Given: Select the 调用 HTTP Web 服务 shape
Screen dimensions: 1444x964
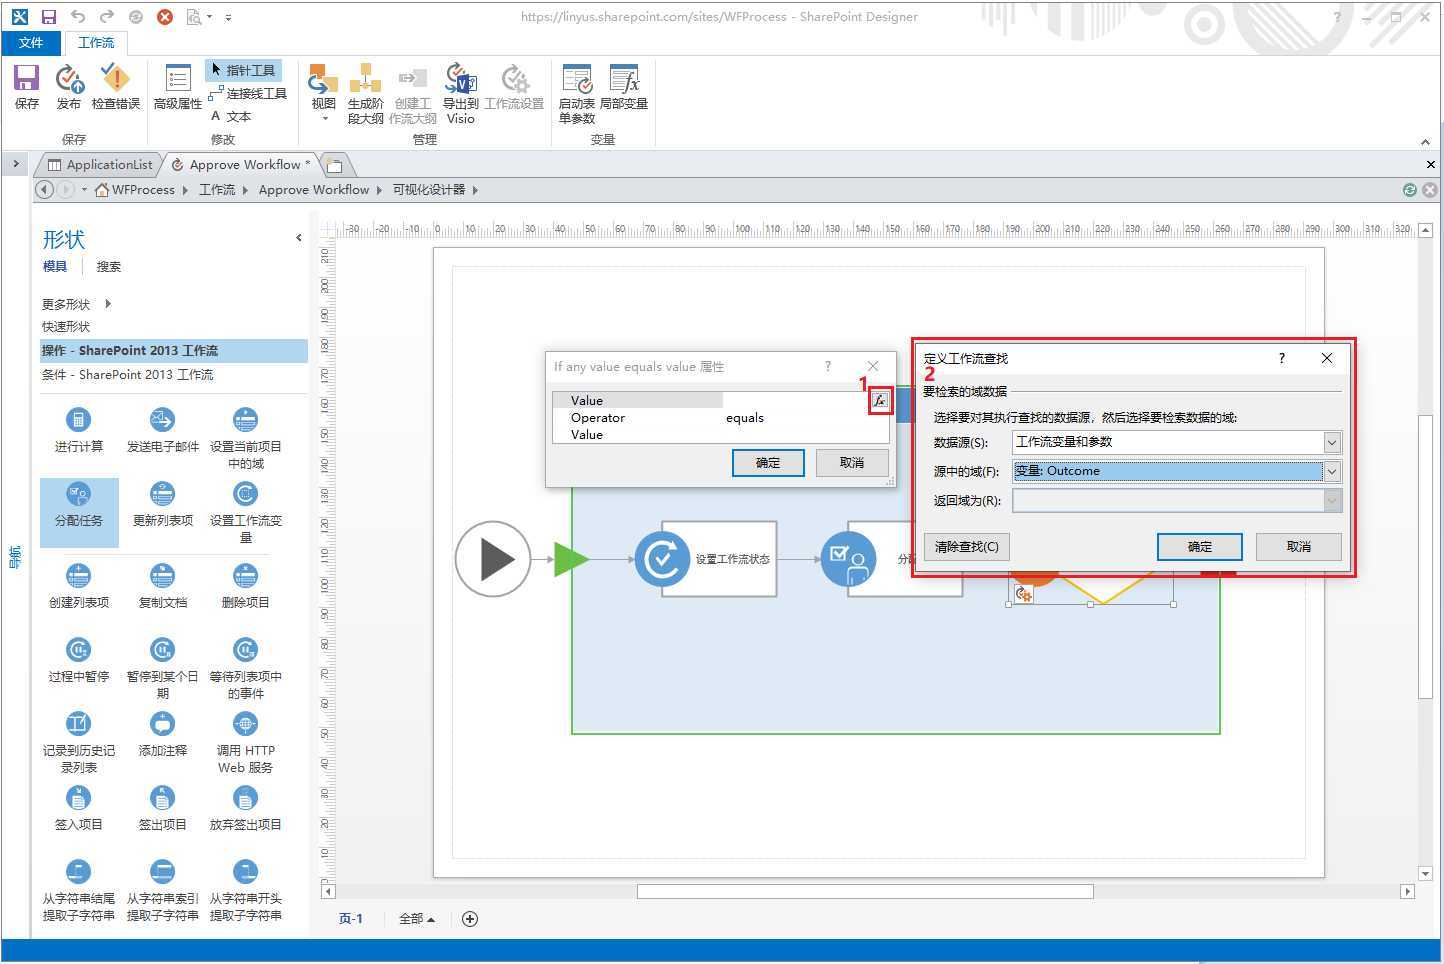Looking at the screenshot, I should [246, 743].
